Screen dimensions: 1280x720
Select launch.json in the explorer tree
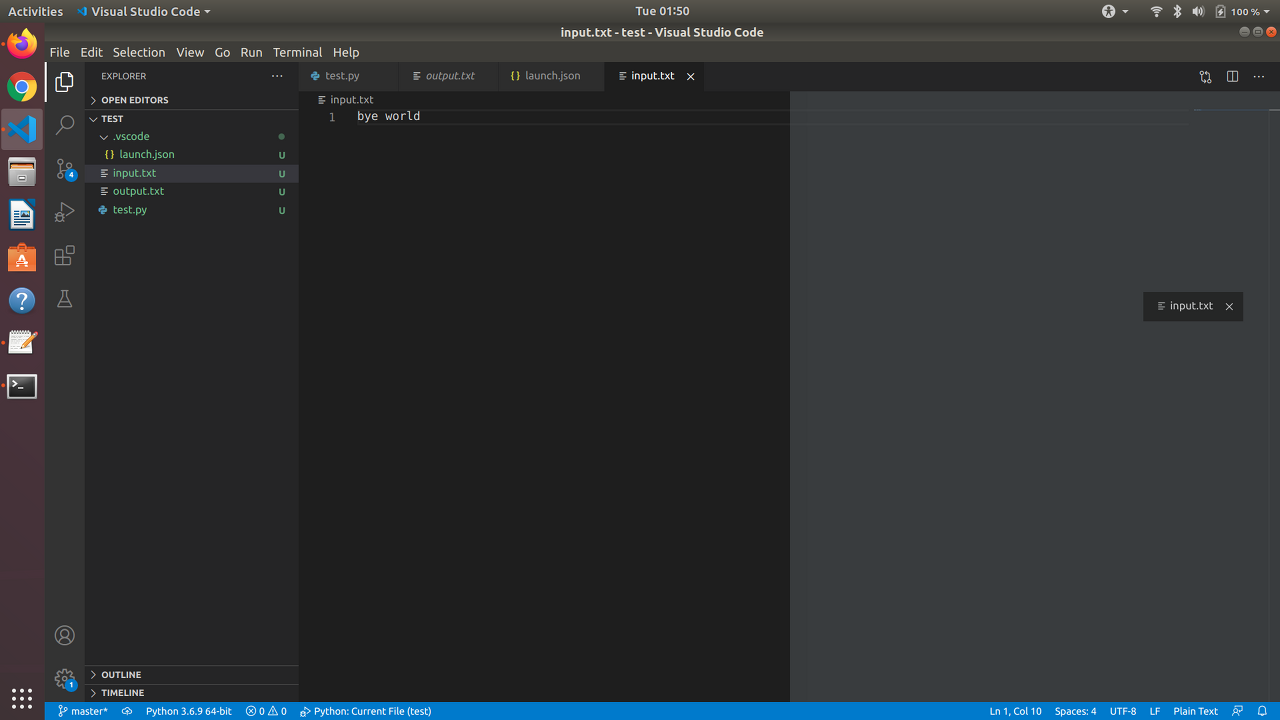coord(192,154)
